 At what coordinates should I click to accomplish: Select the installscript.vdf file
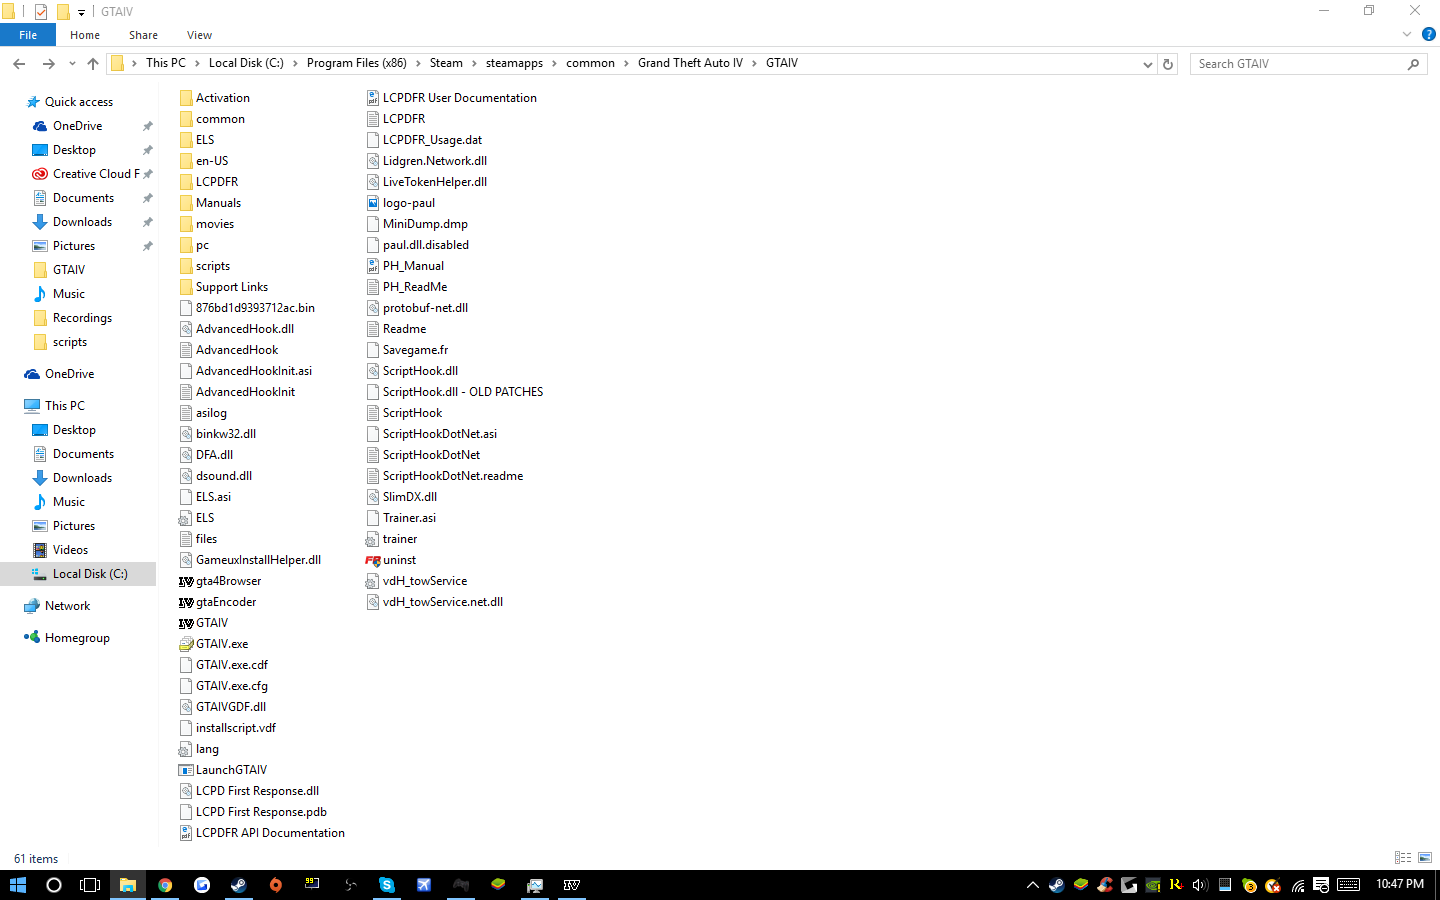point(228,728)
